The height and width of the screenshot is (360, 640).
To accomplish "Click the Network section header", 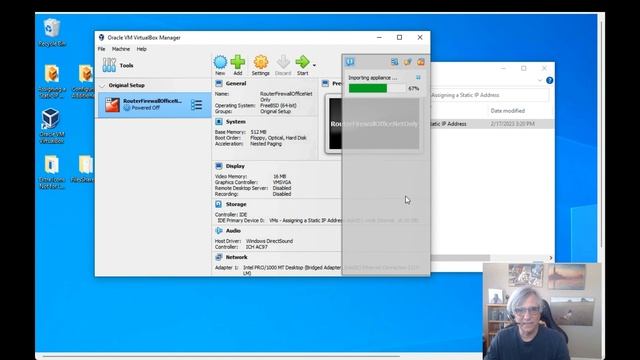I will (236, 257).
